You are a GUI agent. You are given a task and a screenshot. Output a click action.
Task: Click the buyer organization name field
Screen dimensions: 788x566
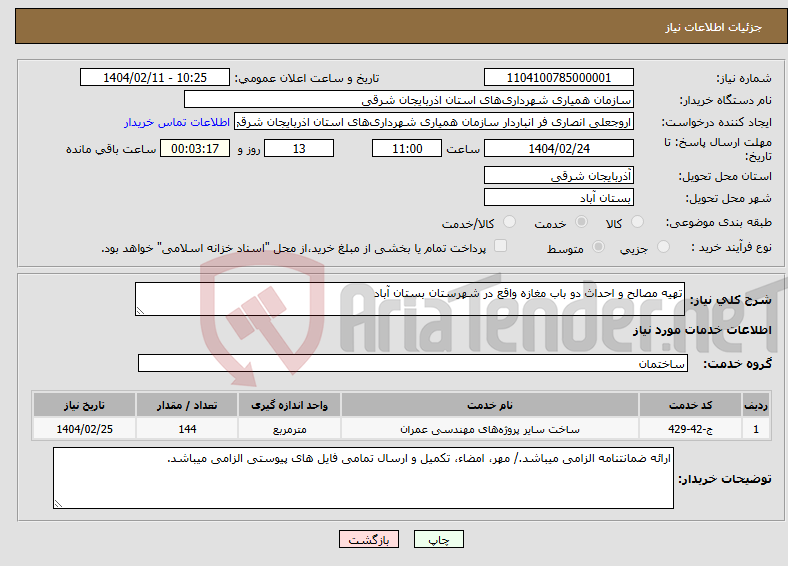tap(409, 100)
